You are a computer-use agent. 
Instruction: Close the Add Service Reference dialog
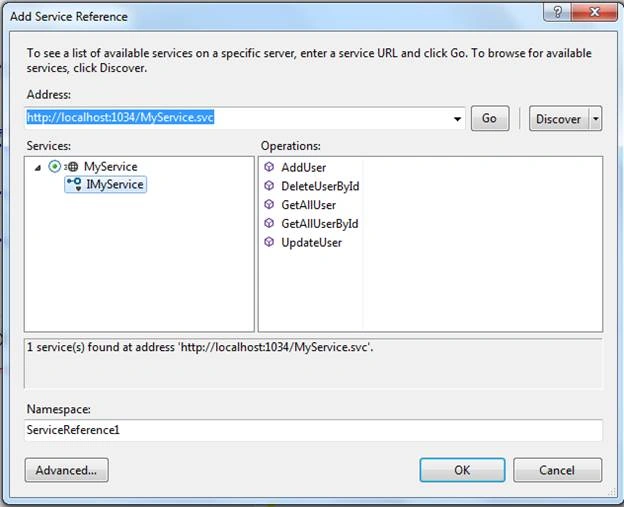[x=595, y=12]
